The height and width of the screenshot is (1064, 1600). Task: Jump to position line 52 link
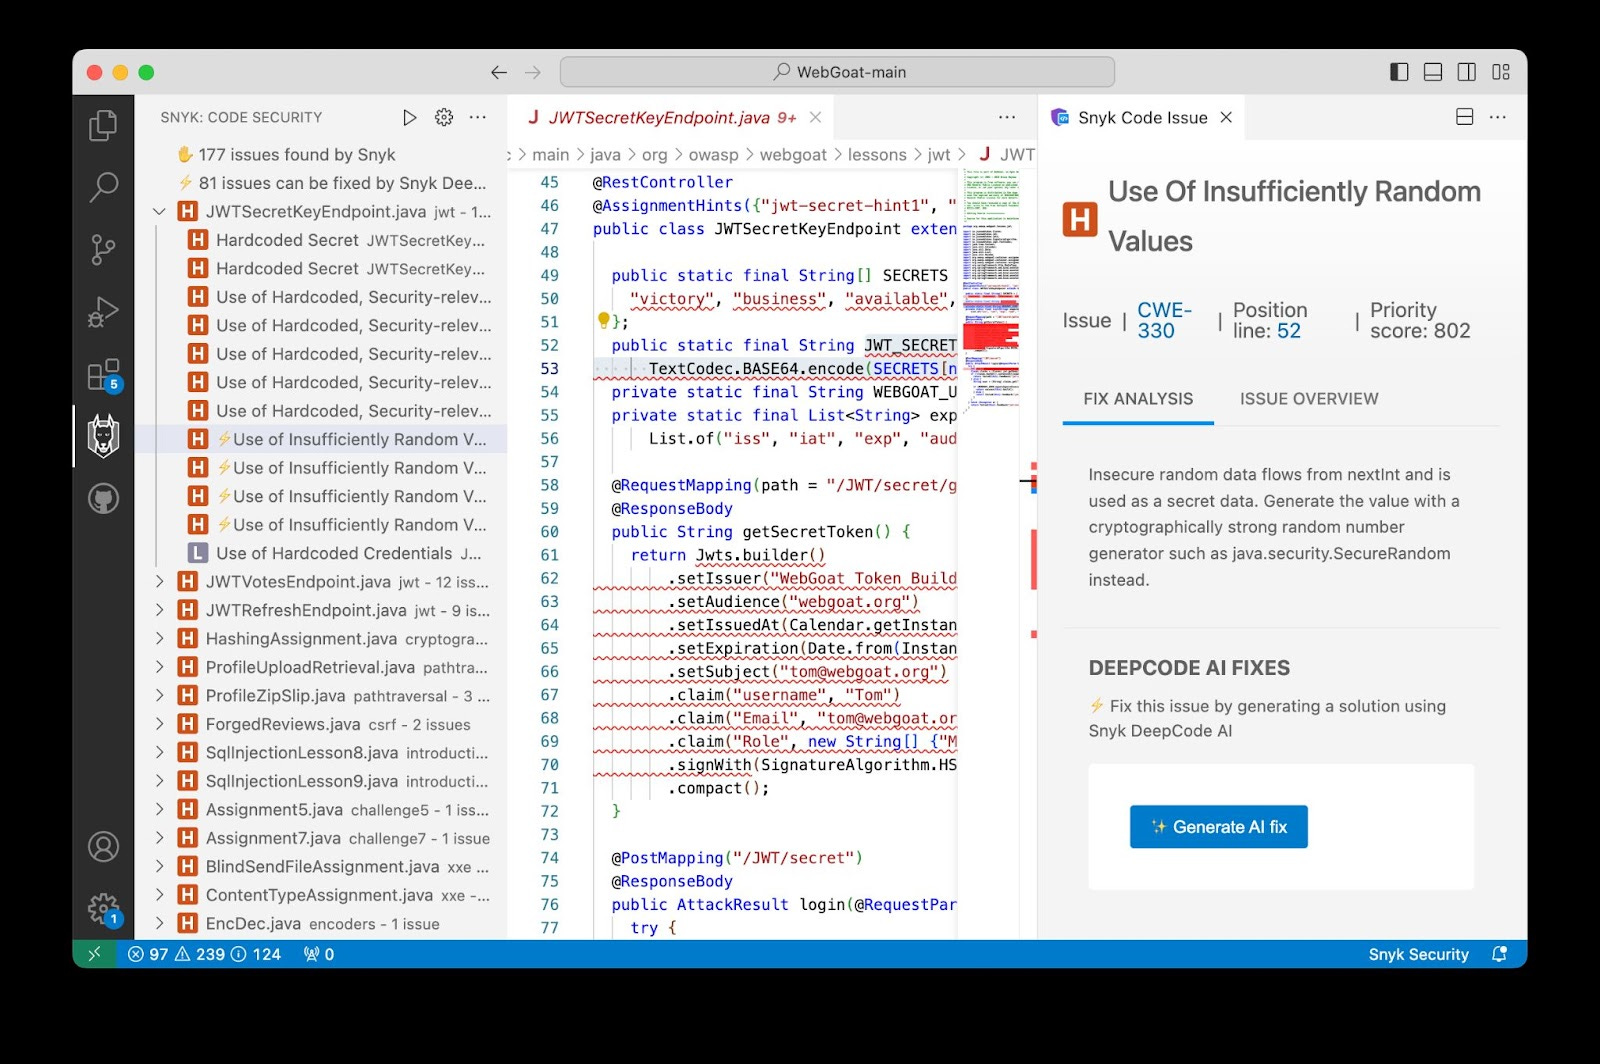[x=1289, y=331]
